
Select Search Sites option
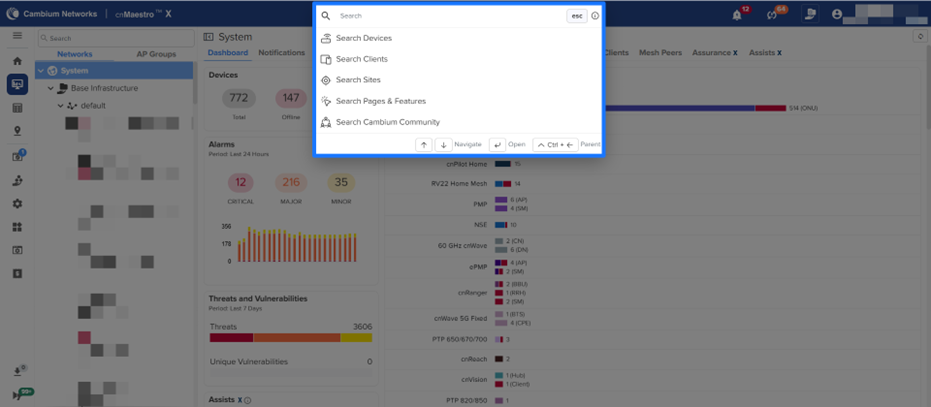click(357, 80)
